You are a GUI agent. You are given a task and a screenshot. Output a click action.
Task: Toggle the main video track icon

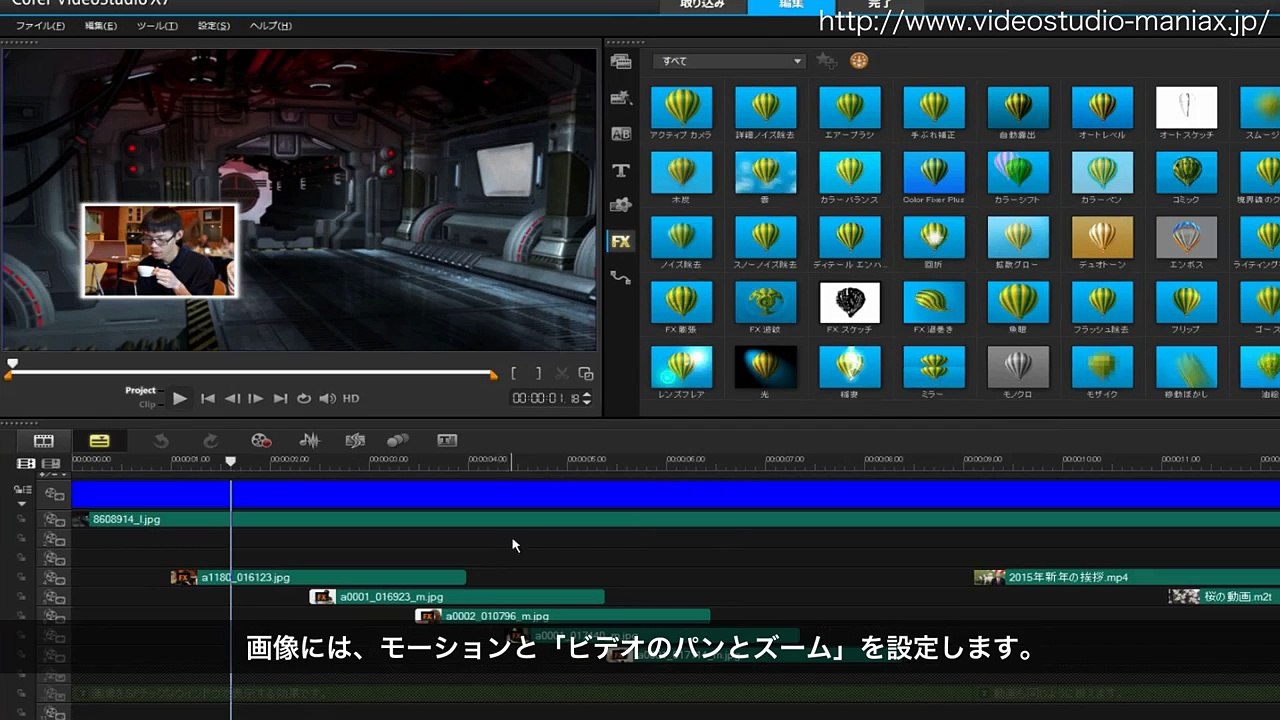tap(54, 494)
